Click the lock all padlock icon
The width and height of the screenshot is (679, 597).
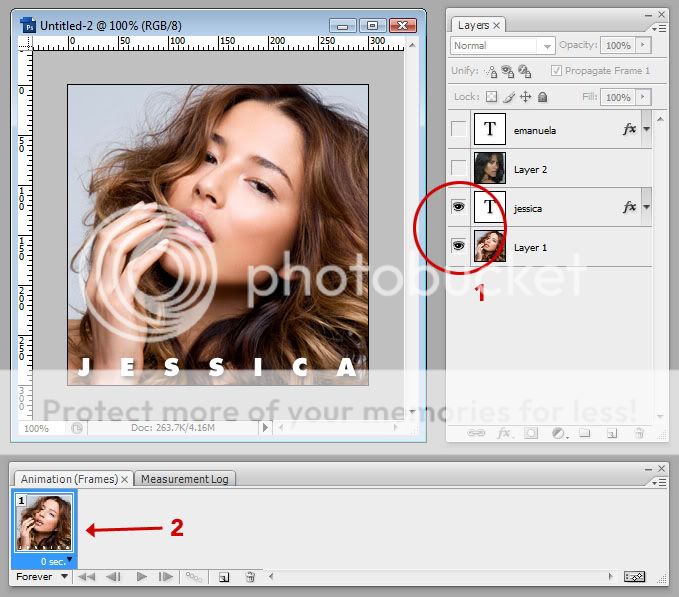tap(542, 97)
